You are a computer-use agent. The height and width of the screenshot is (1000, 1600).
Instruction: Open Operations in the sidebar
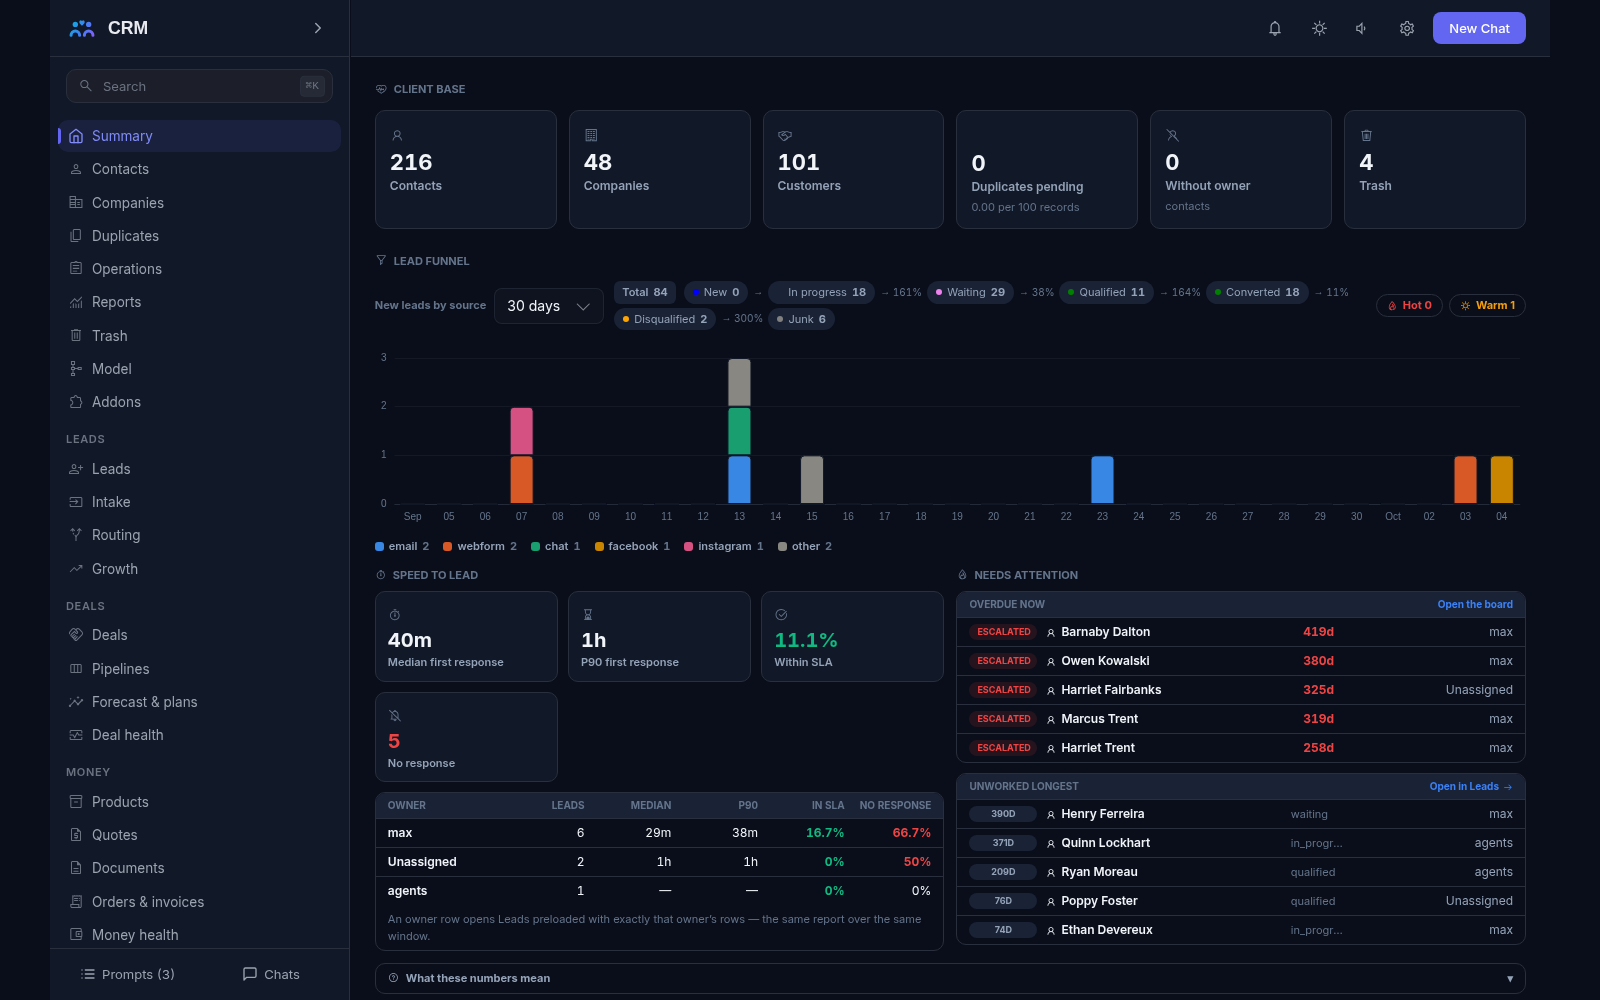coord(199,269)
